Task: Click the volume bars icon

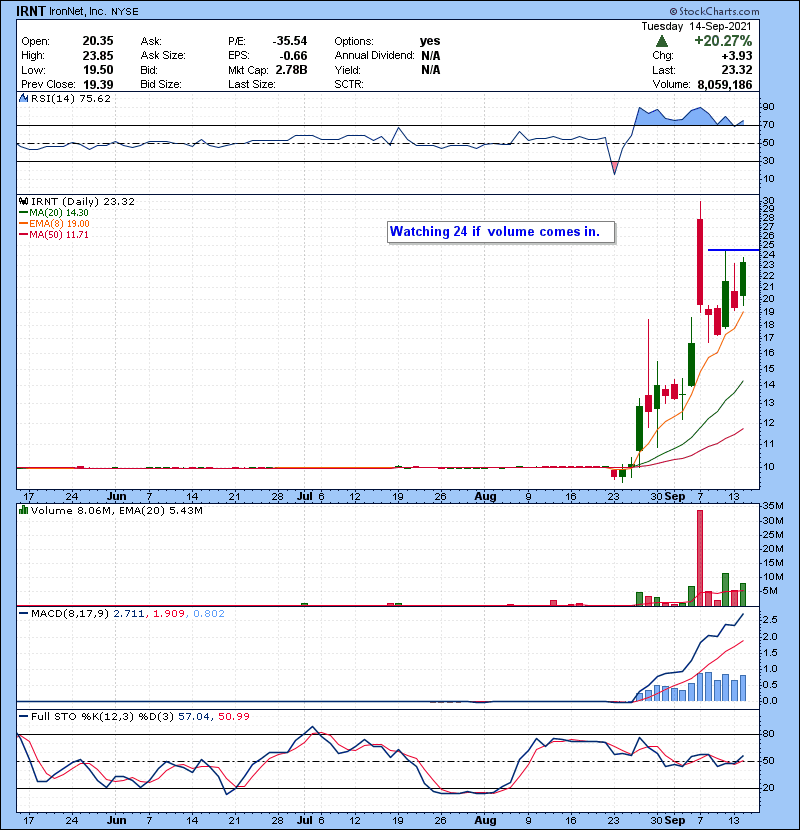Action: pyautogui.click(x=23, y=510)
